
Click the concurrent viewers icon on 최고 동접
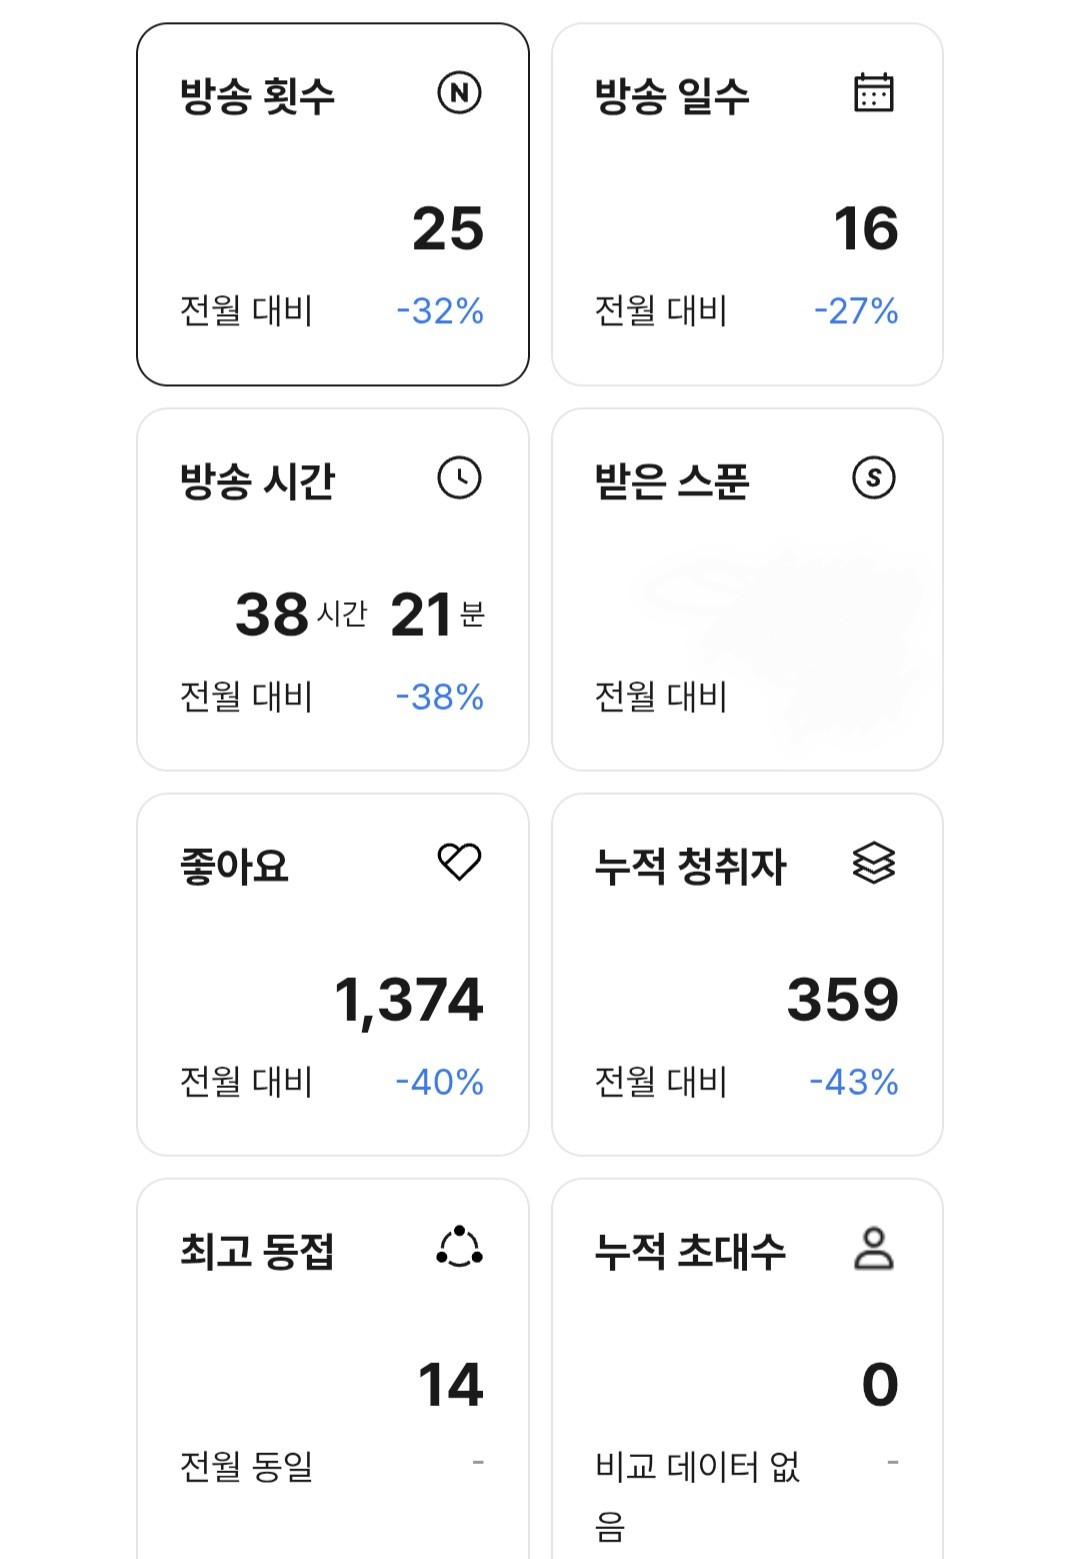(459, 1247)
